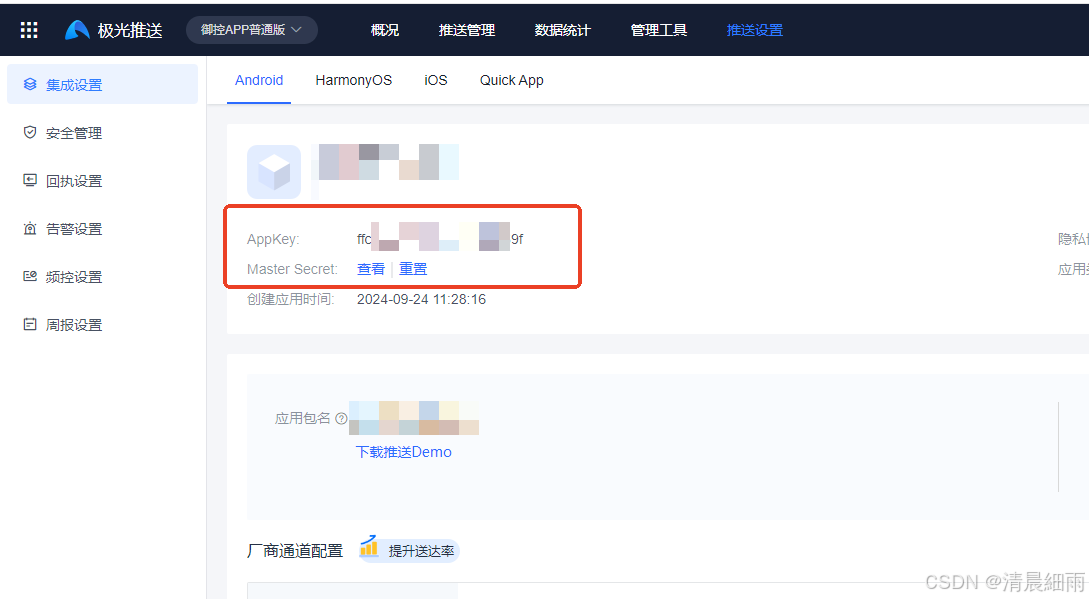Switch to the Android tab

pyautogui.click(x=259, y=81)
